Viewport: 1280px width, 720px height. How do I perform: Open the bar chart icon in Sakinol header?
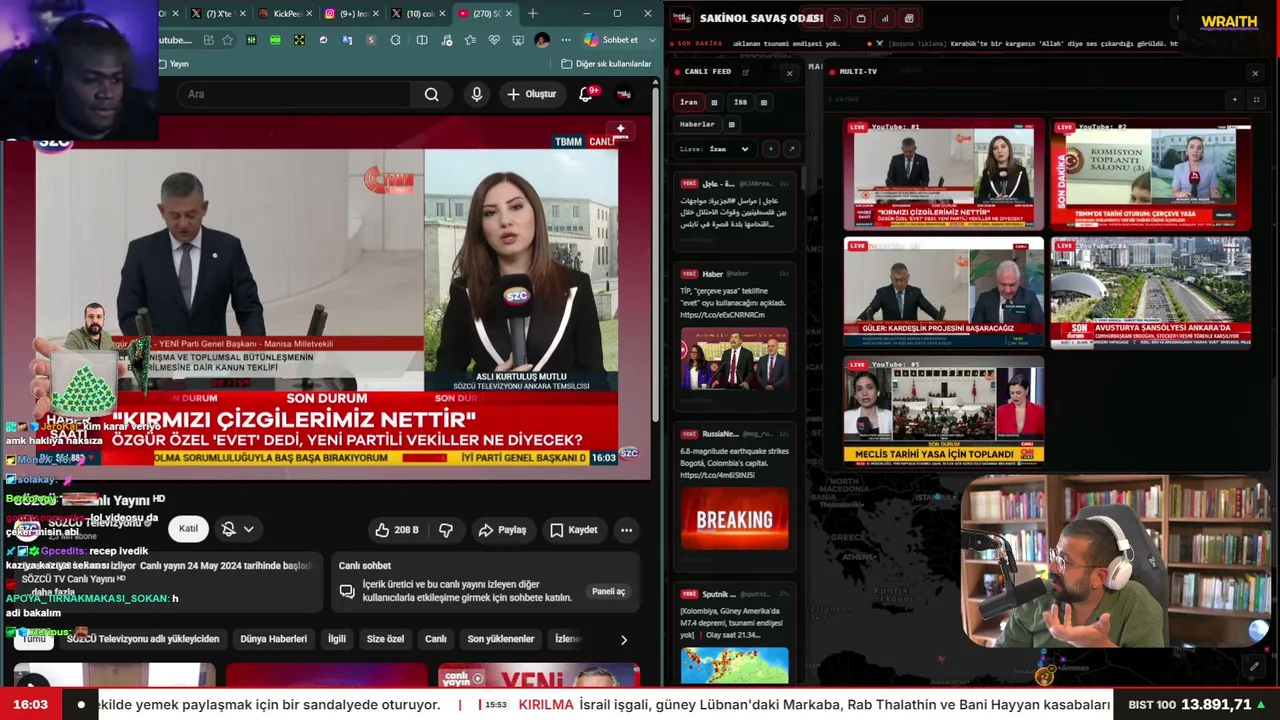tap(885, 18)
